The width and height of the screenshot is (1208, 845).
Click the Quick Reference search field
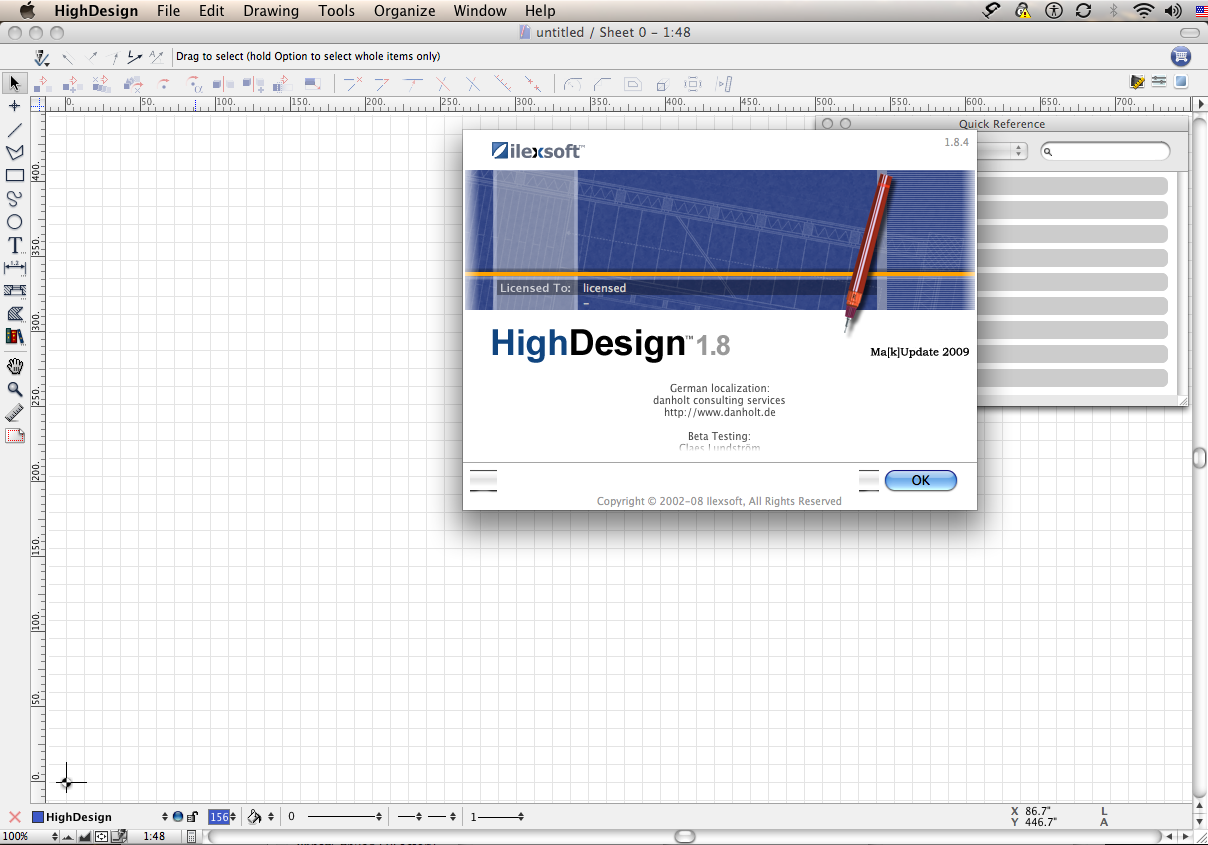click(1105, 151)
